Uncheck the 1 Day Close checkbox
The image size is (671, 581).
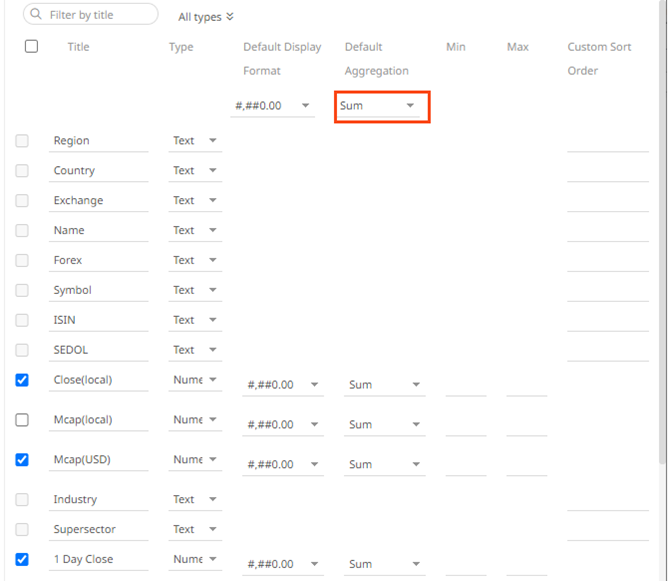point(22,559)
